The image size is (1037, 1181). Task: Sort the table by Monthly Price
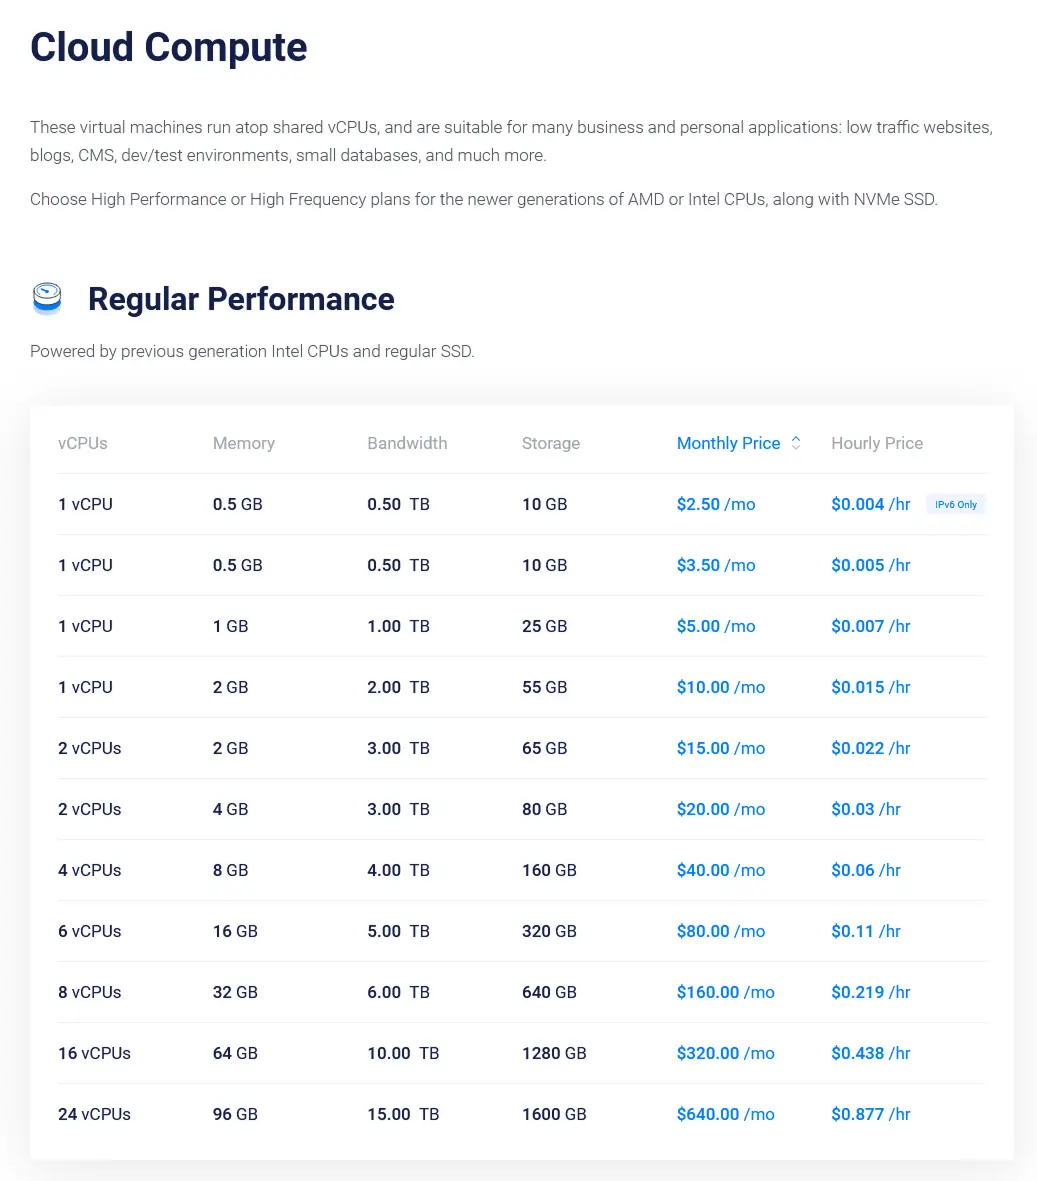tap(728, 443)
